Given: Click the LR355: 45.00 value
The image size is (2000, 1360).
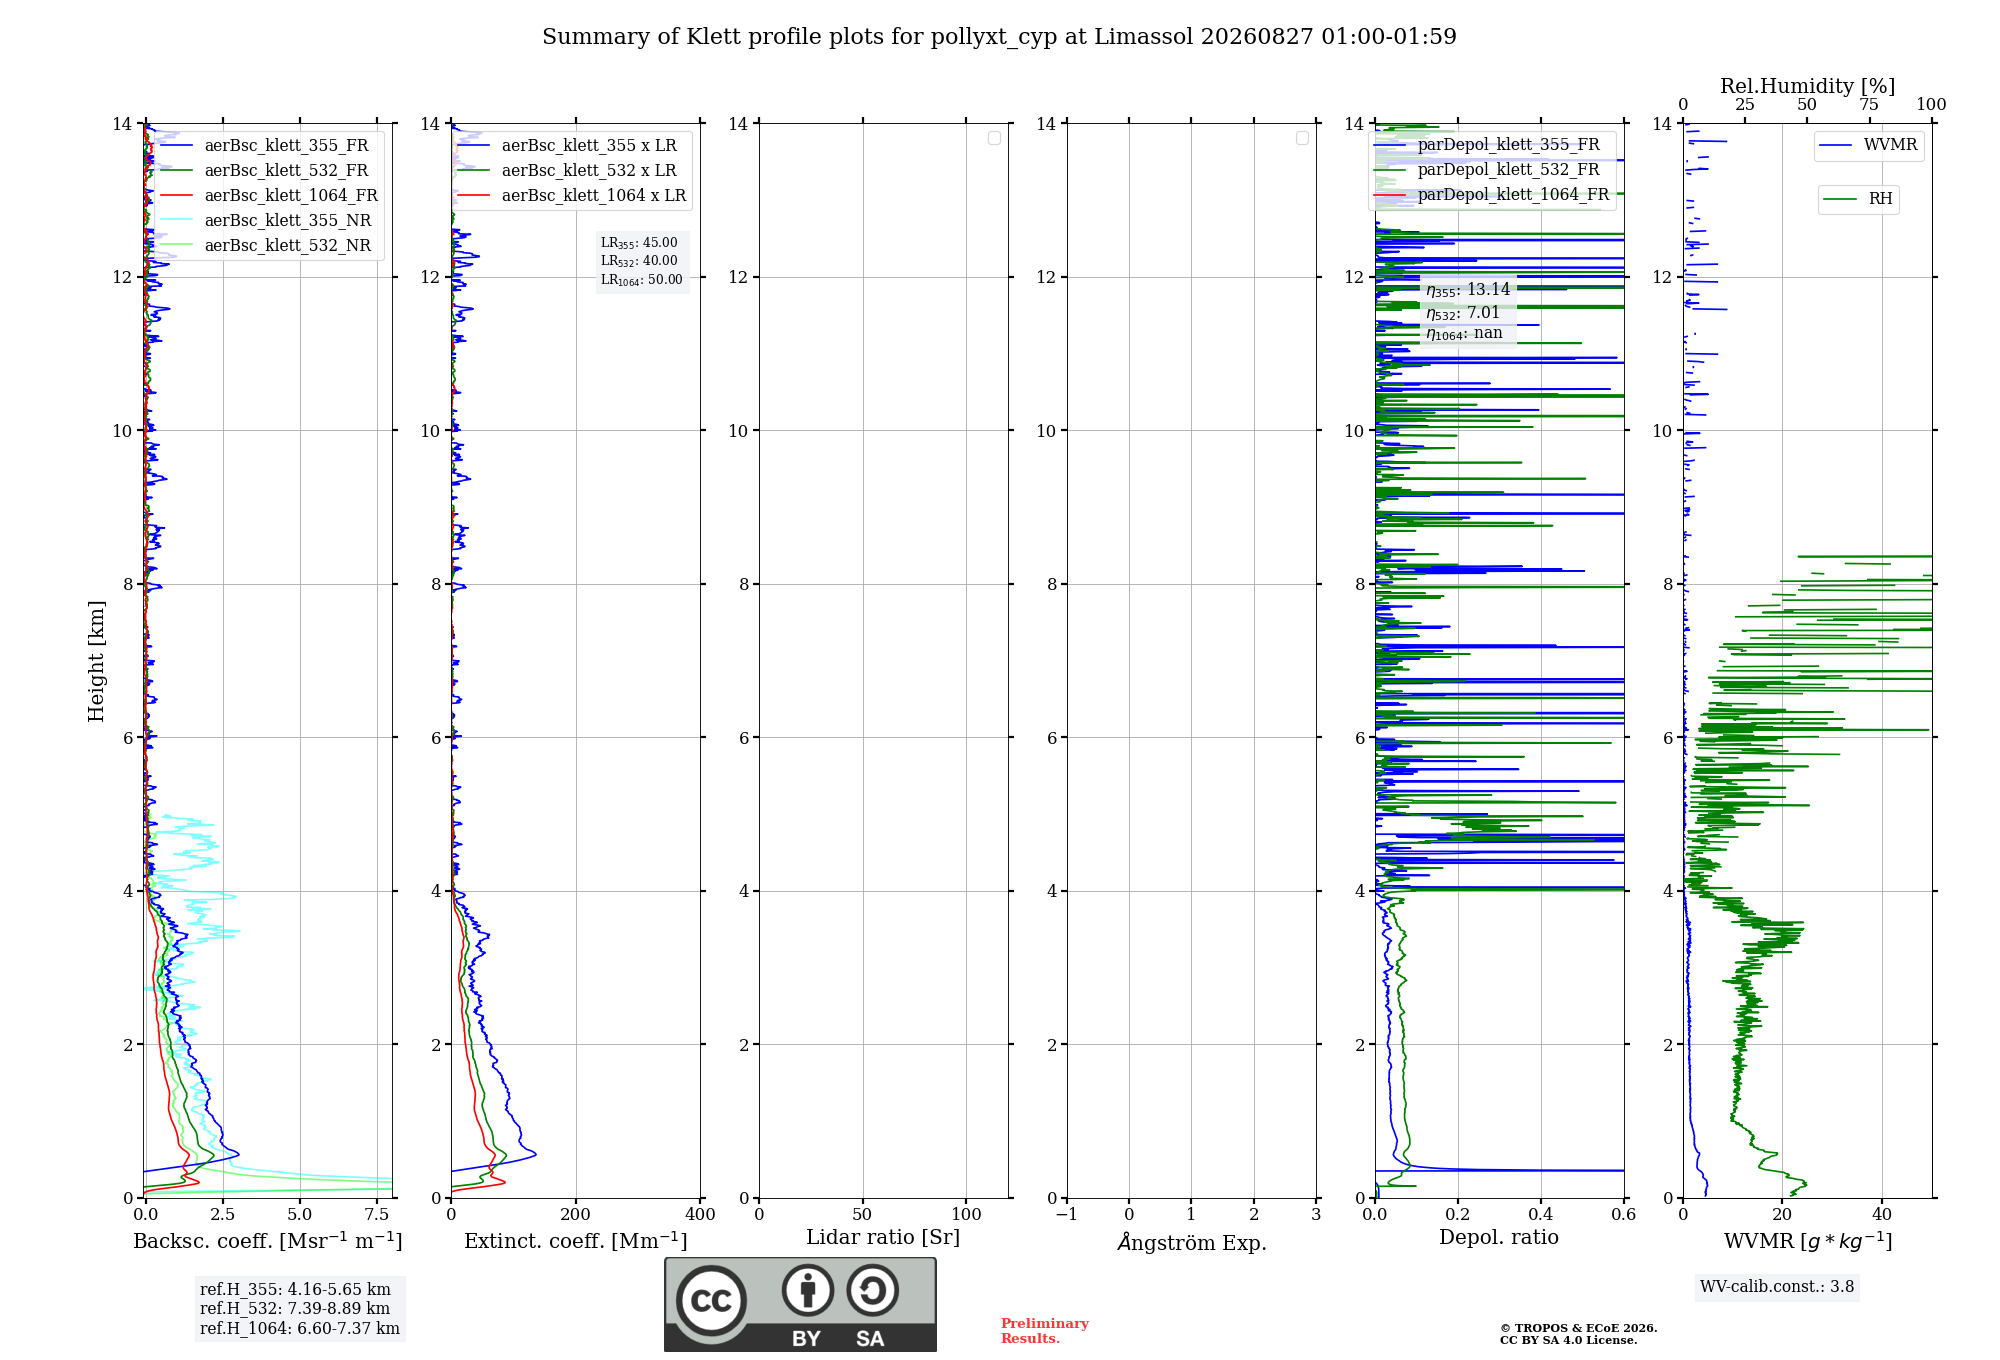Looking at the screenshot, I should click(x=639, y=243).
